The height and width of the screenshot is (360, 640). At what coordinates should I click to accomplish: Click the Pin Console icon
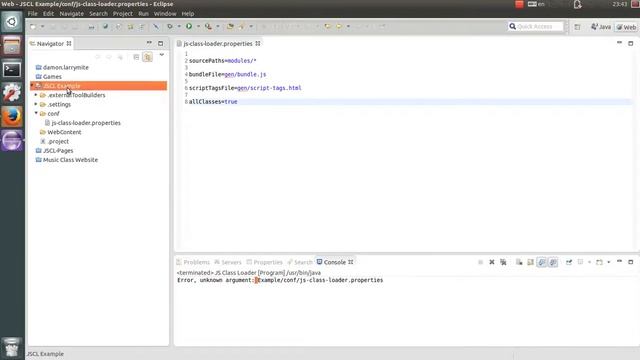569,262
